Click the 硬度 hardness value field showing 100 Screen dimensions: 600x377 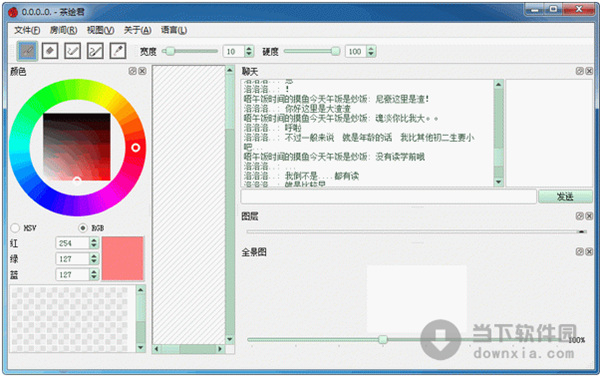pyautogui.click(x=355, y=51)
